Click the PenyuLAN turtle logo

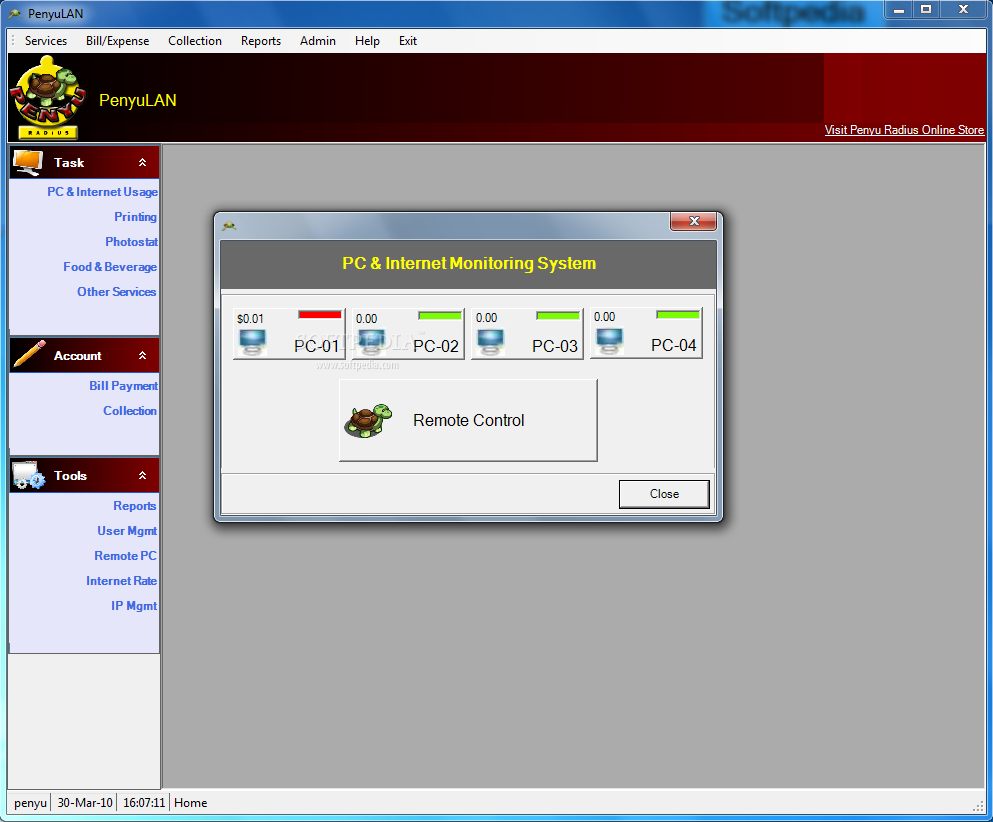pos(47,97)
